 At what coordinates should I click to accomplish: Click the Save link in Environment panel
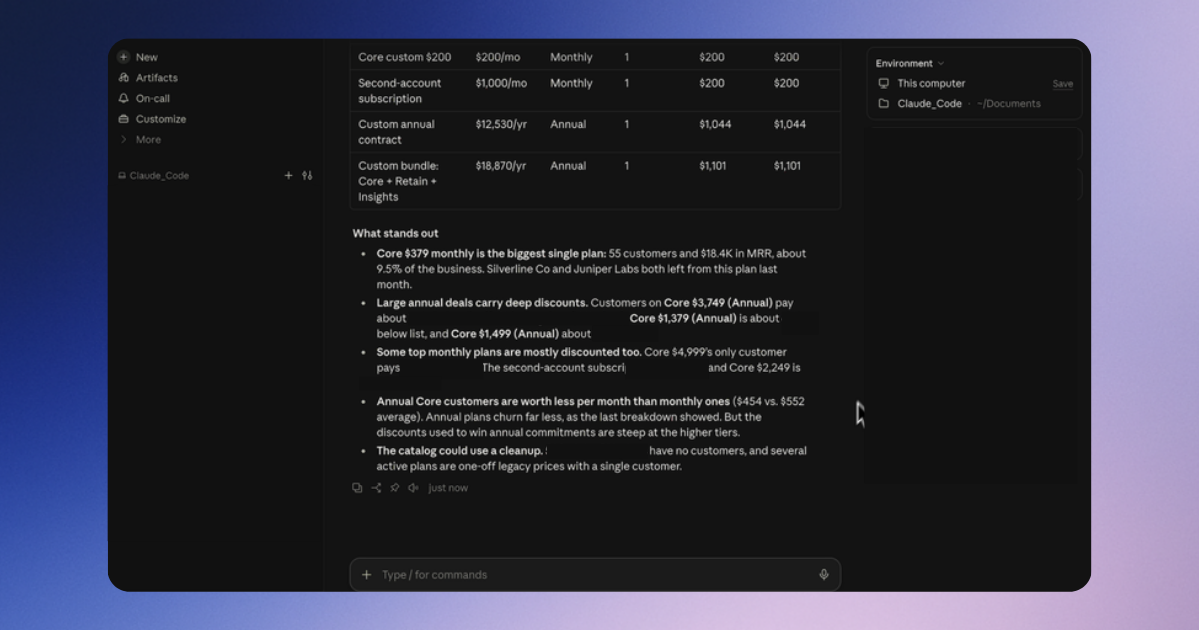[x=1063, y=84]
